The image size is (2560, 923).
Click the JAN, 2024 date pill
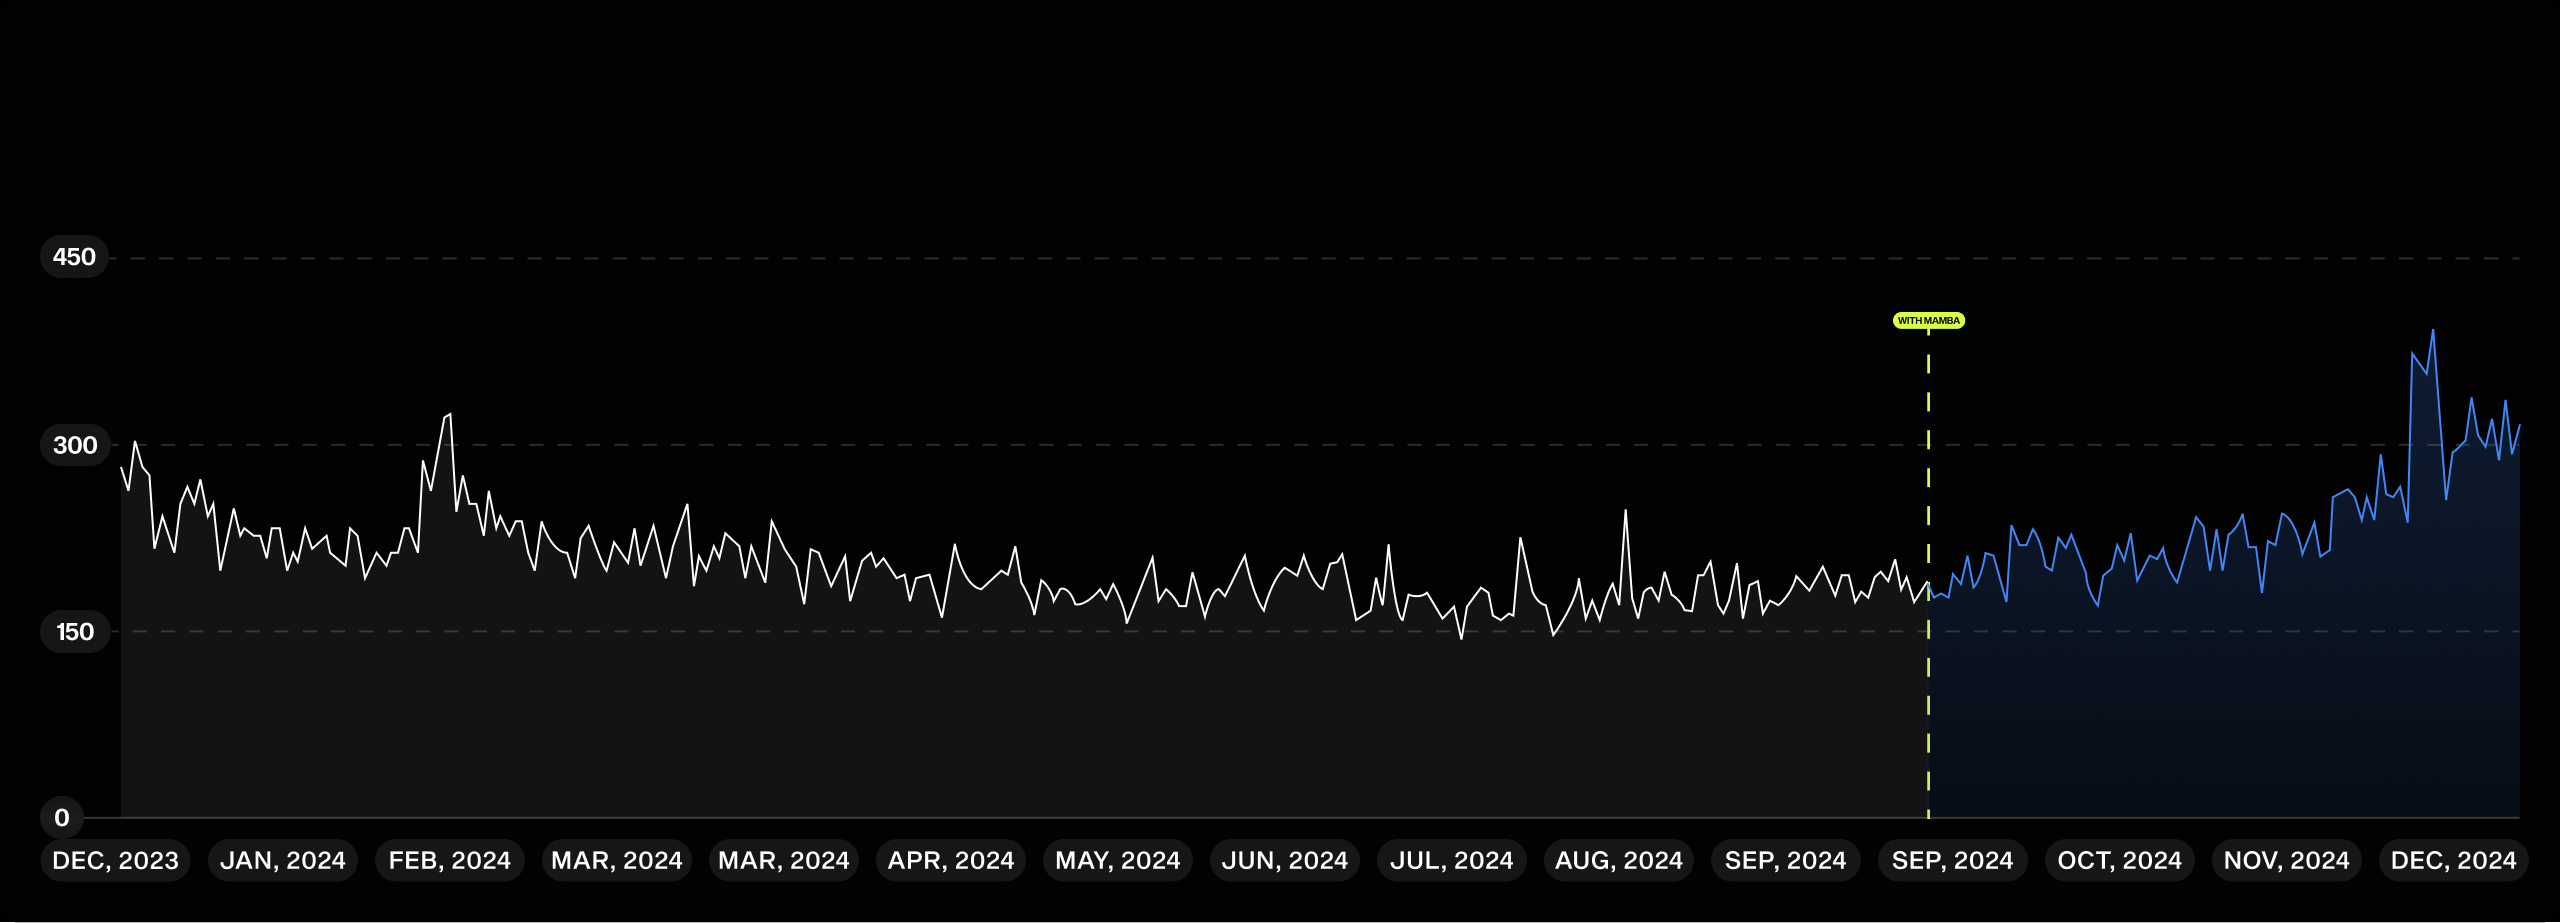pos(283,861)
